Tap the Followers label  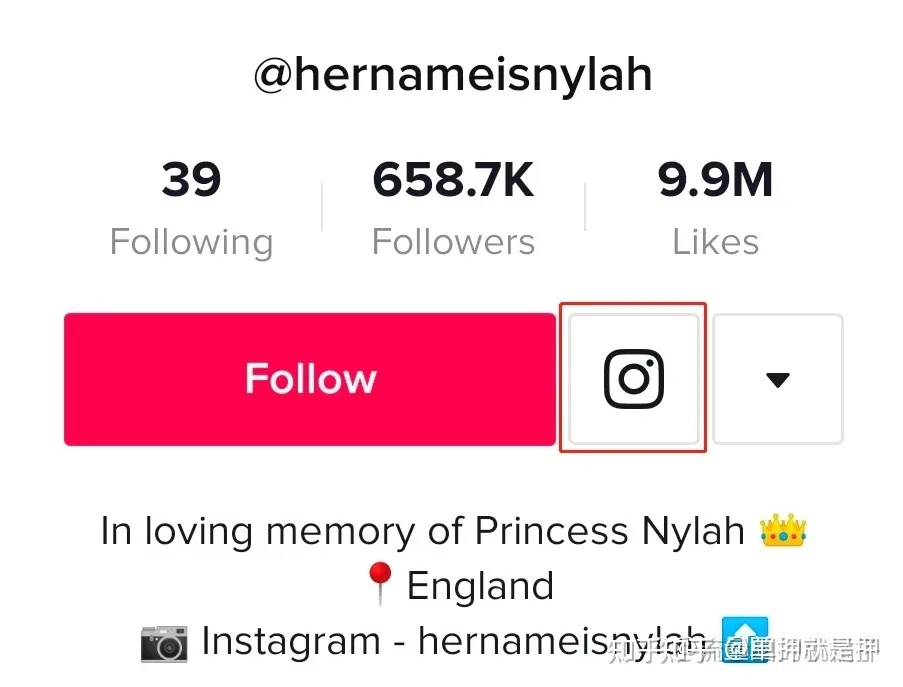[453, 241]
